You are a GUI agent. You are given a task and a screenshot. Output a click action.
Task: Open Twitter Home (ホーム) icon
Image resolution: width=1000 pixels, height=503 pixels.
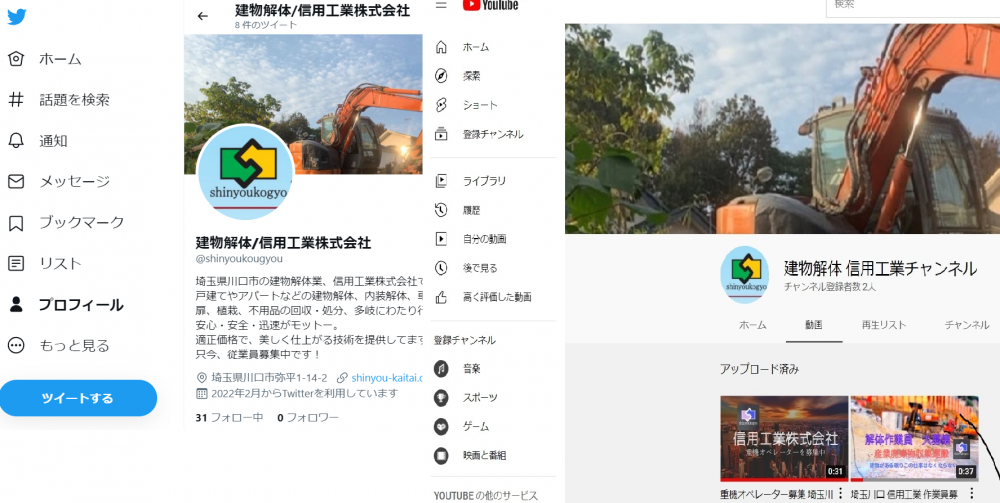click(x=16, y=59)
